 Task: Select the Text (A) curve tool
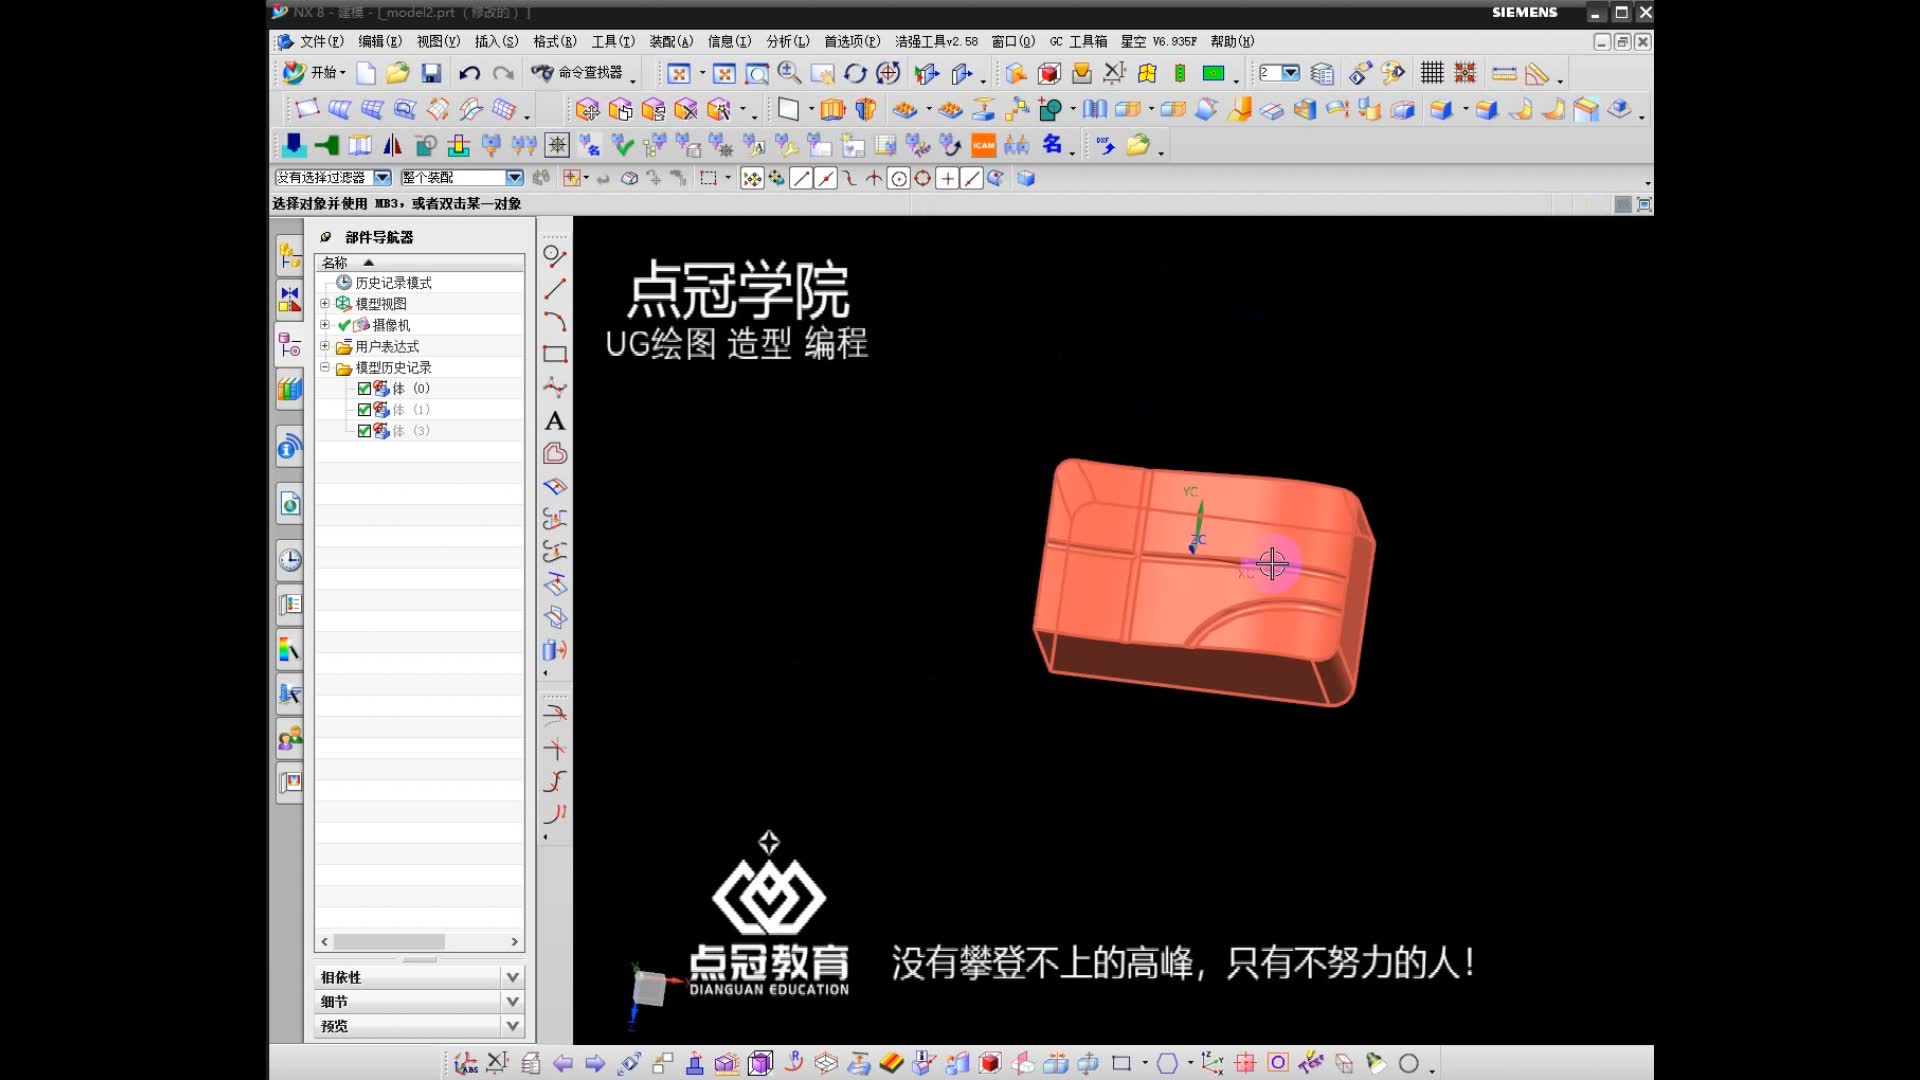[555, 421]
